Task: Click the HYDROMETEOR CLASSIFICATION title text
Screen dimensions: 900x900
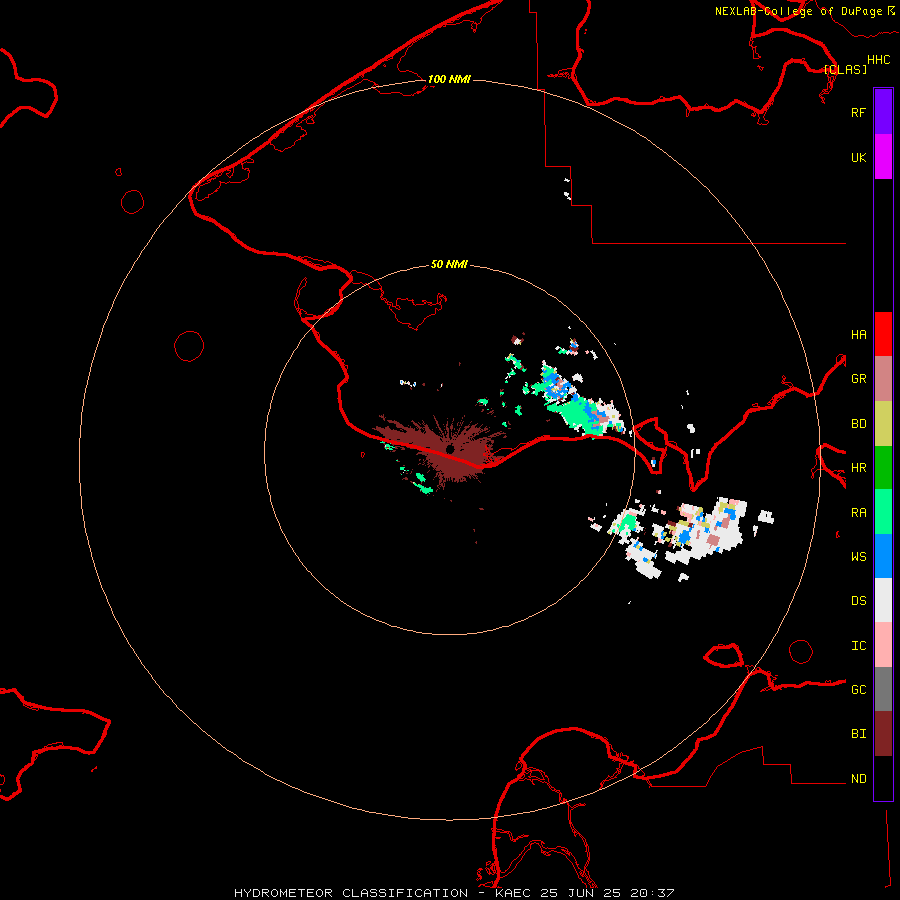Action: click(351, 893)
